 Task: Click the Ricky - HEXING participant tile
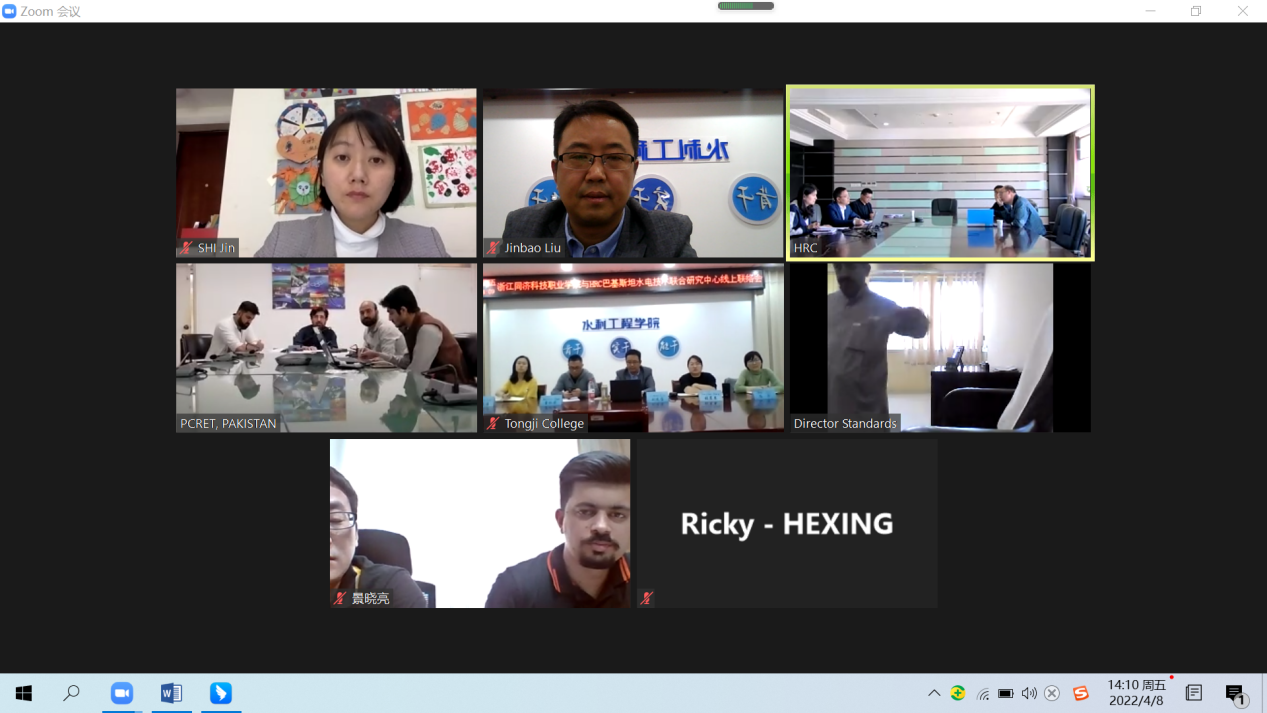787,524
